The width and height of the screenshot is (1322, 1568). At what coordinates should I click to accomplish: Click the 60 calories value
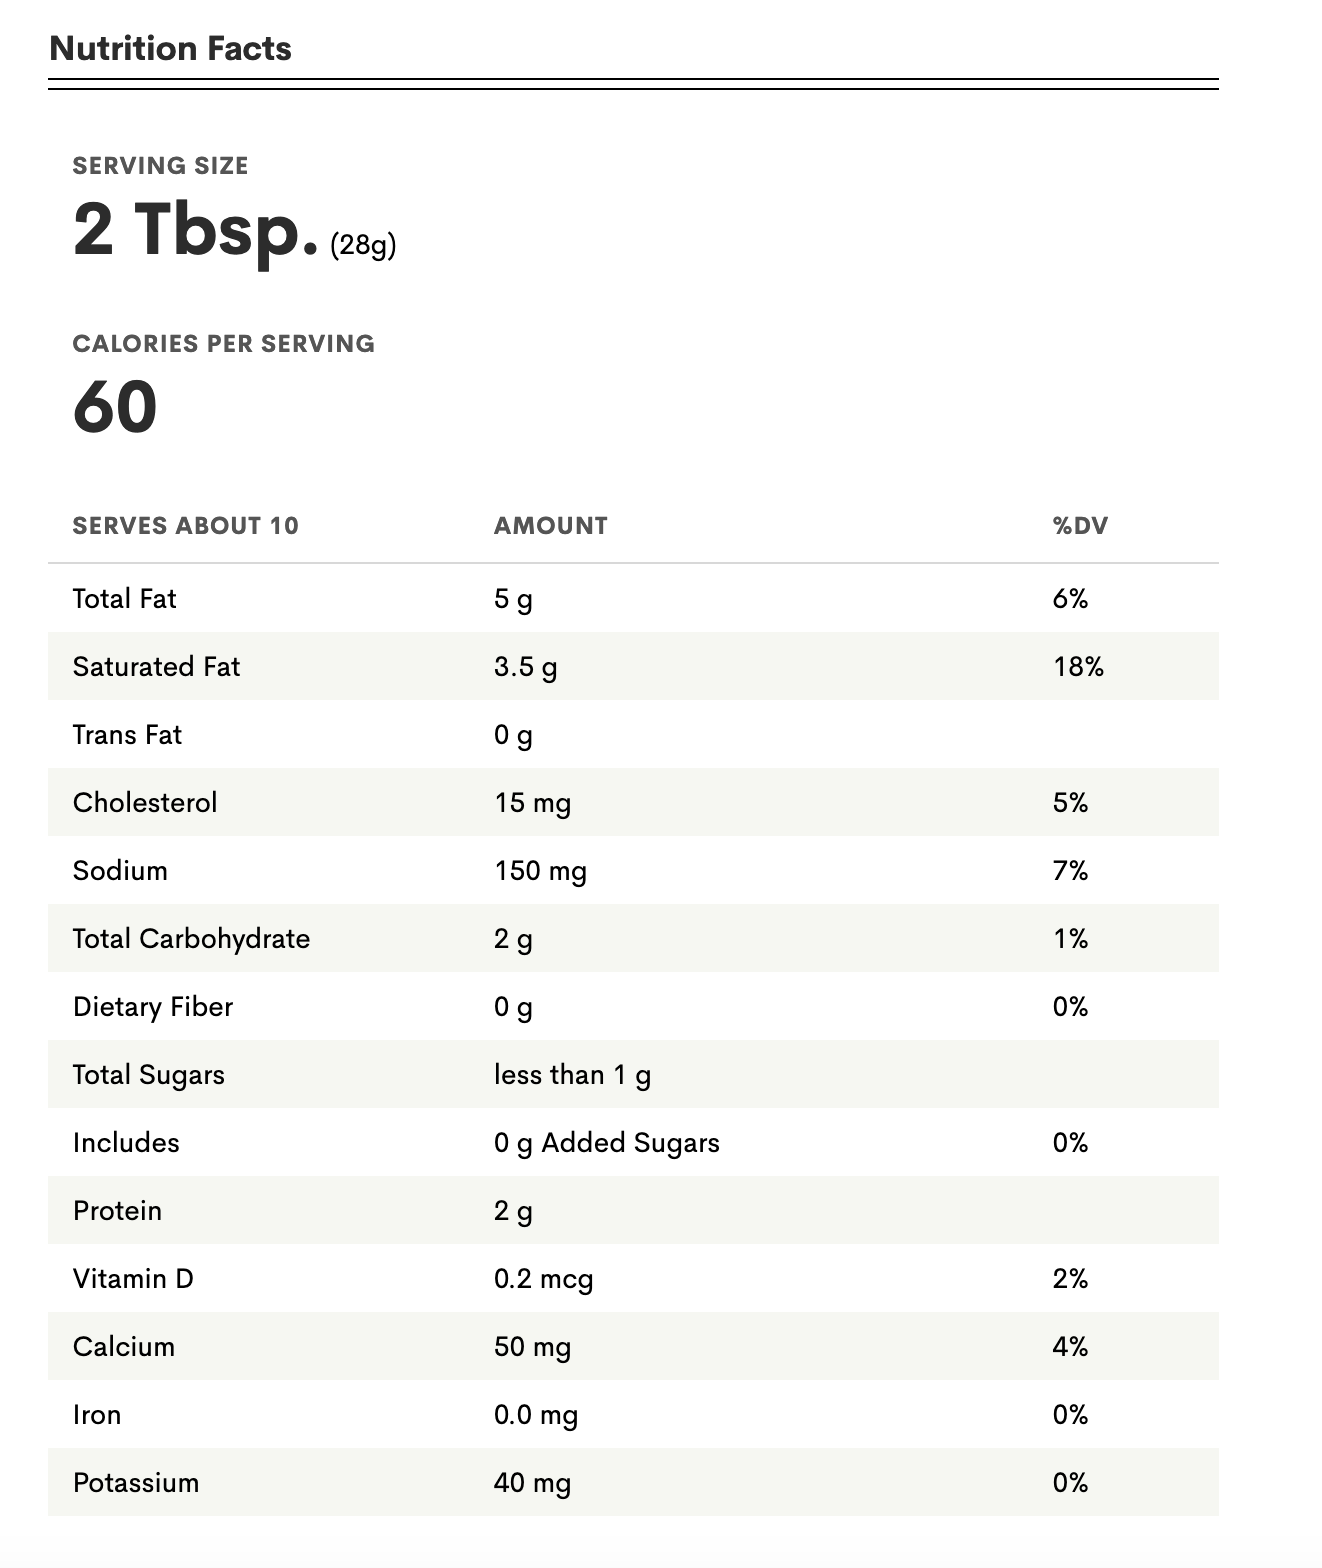[x=115, y=407]
